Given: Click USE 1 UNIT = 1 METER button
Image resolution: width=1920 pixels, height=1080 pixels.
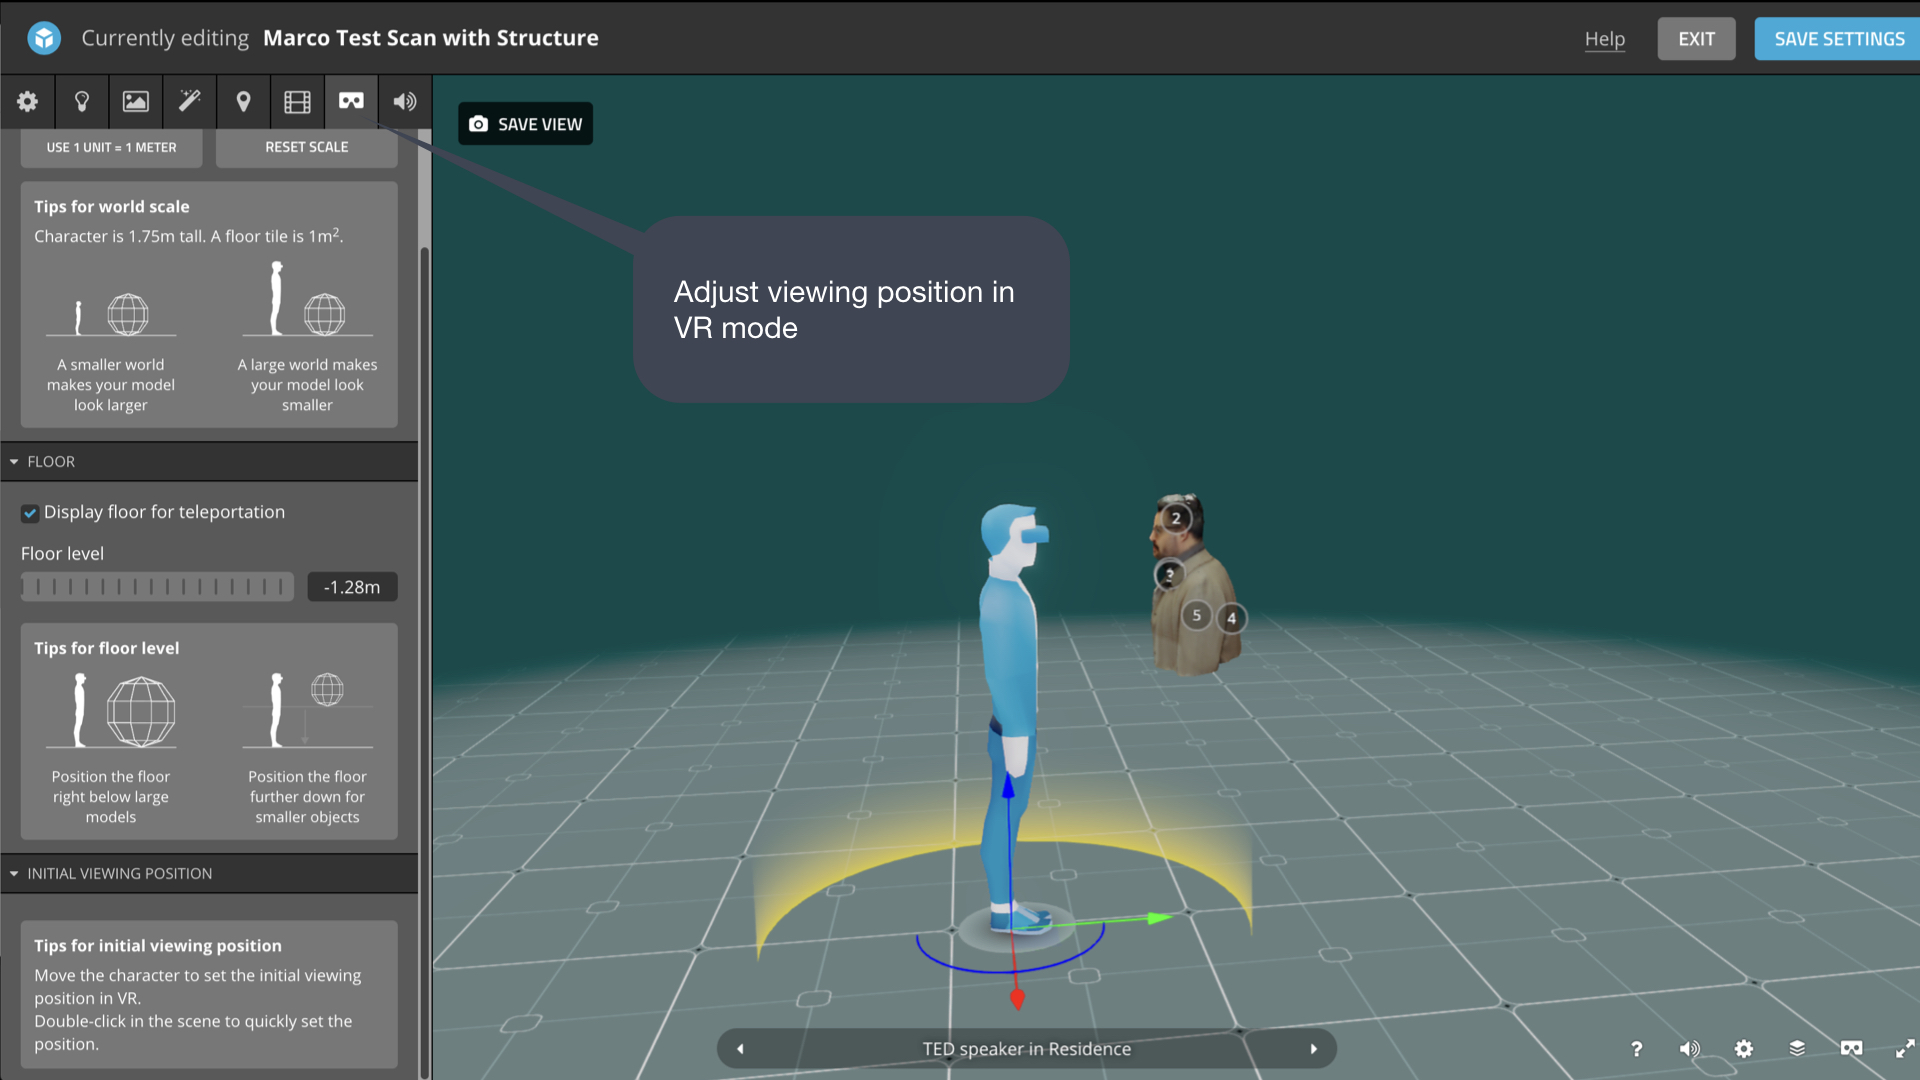Looking at the screenshot, I should (111, 147).
